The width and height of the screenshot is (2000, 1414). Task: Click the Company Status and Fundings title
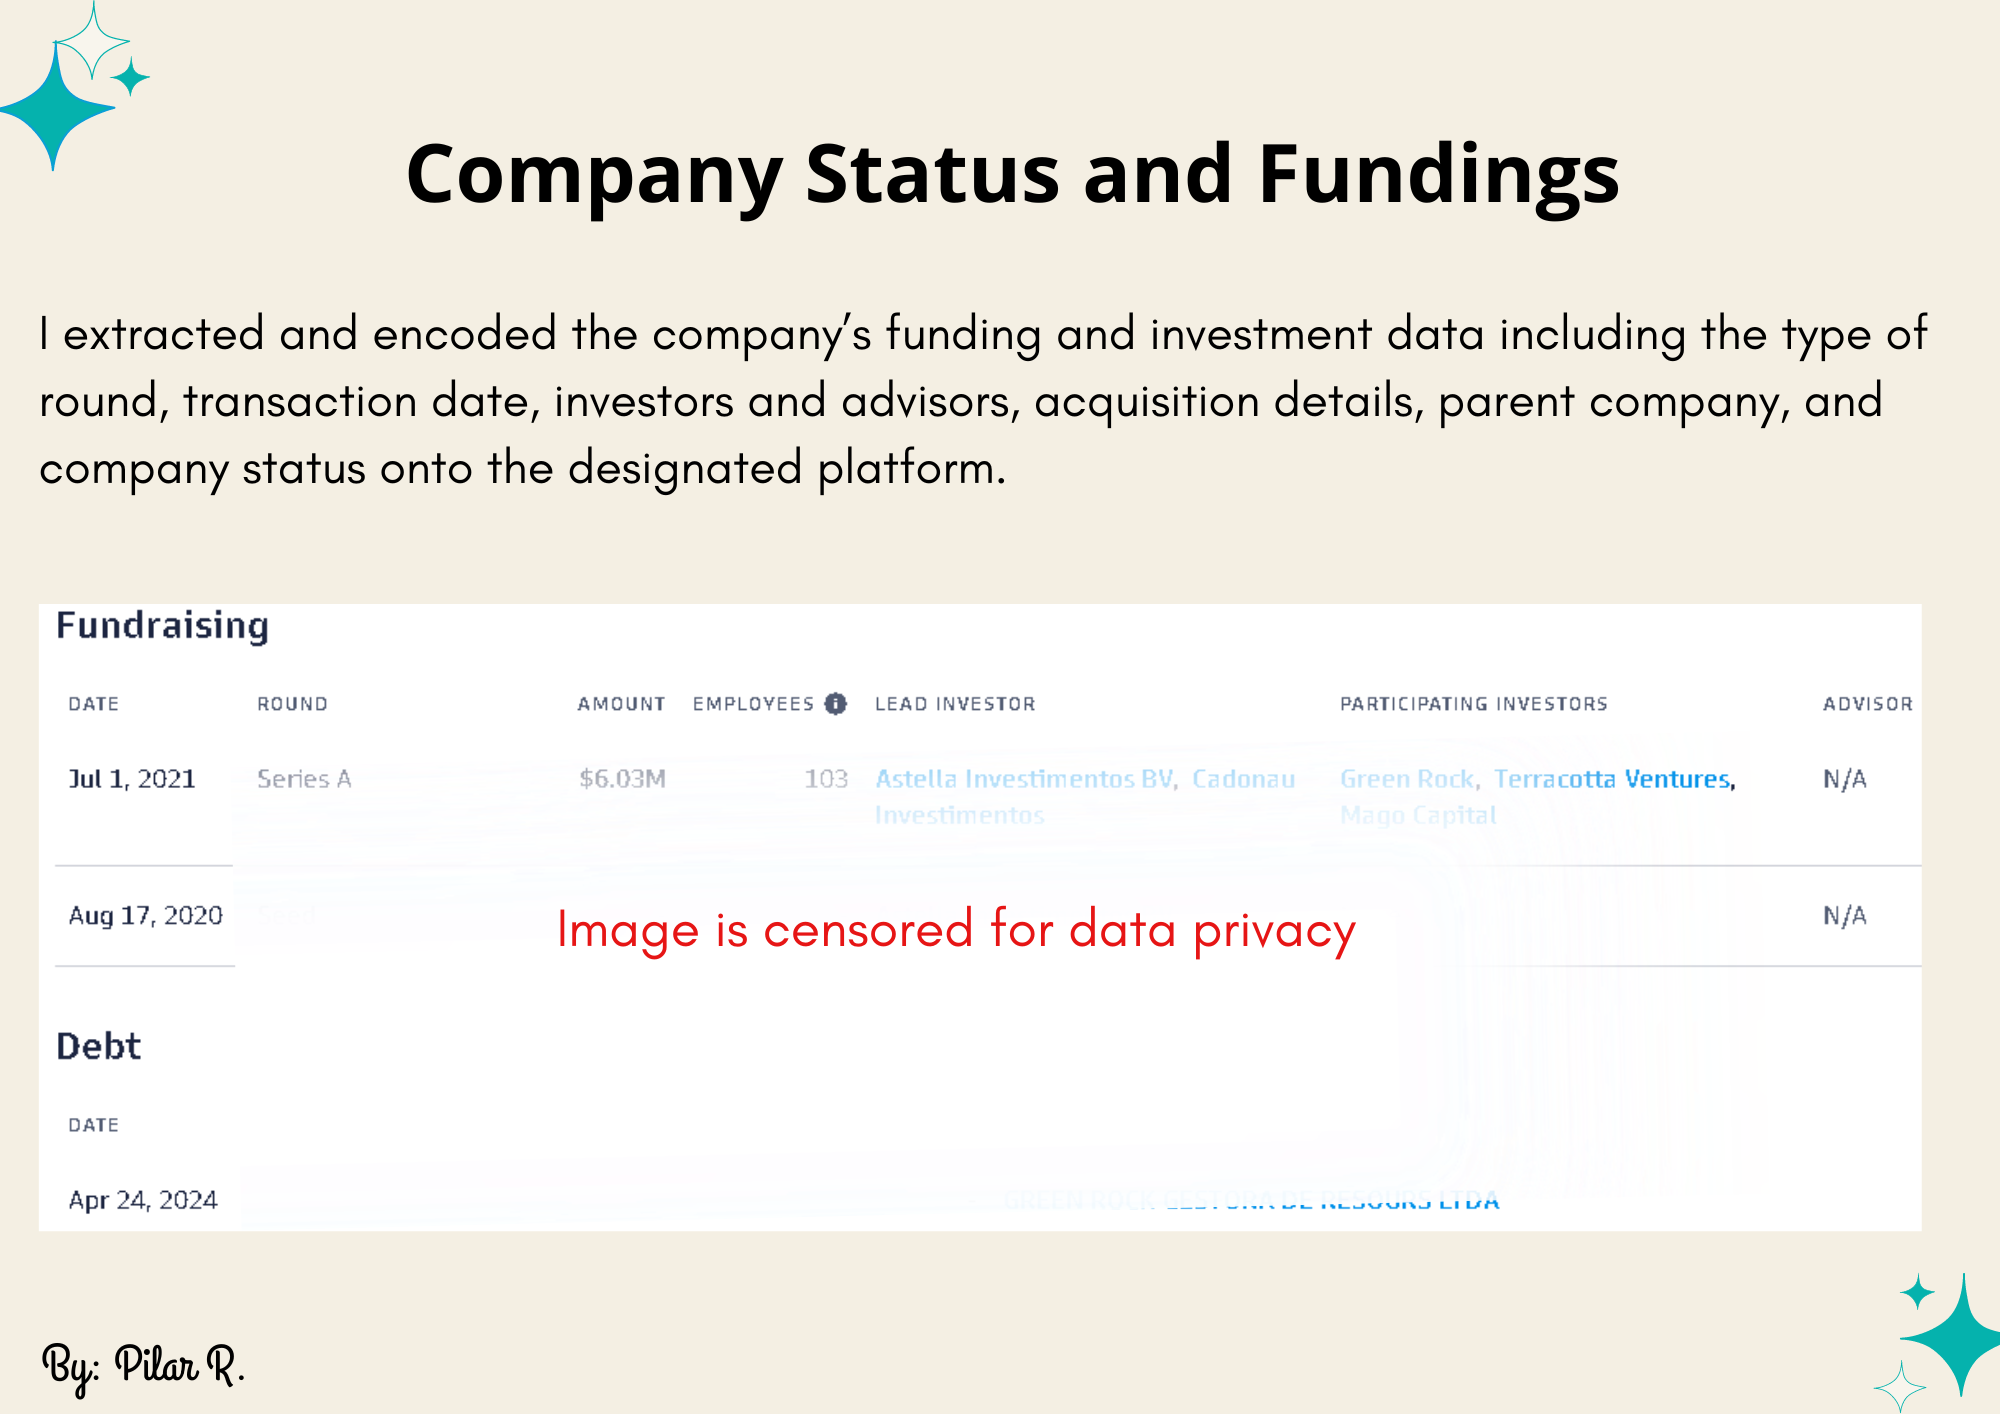pos(1012,174)
